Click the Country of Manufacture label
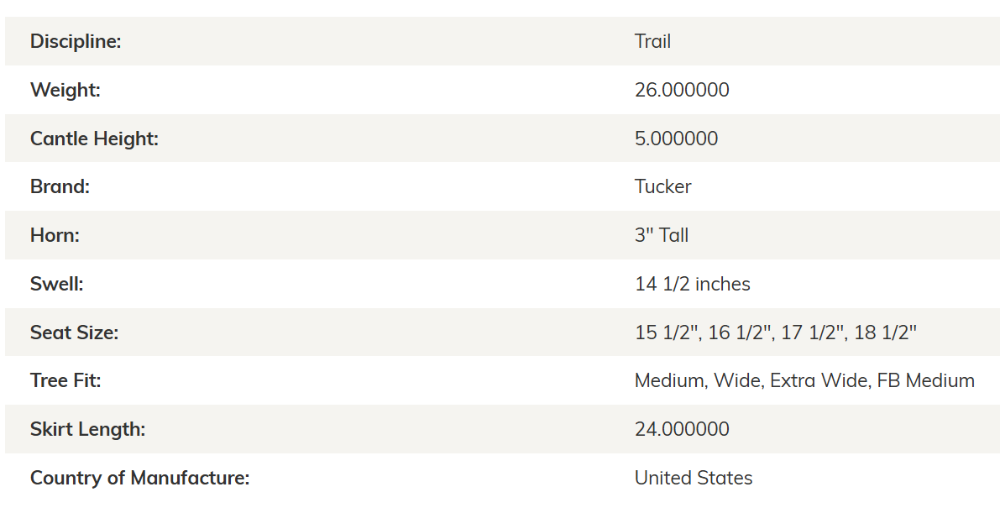Image resolution: width=1000 pixels, height=528 pixels. (x=140, y=478)
